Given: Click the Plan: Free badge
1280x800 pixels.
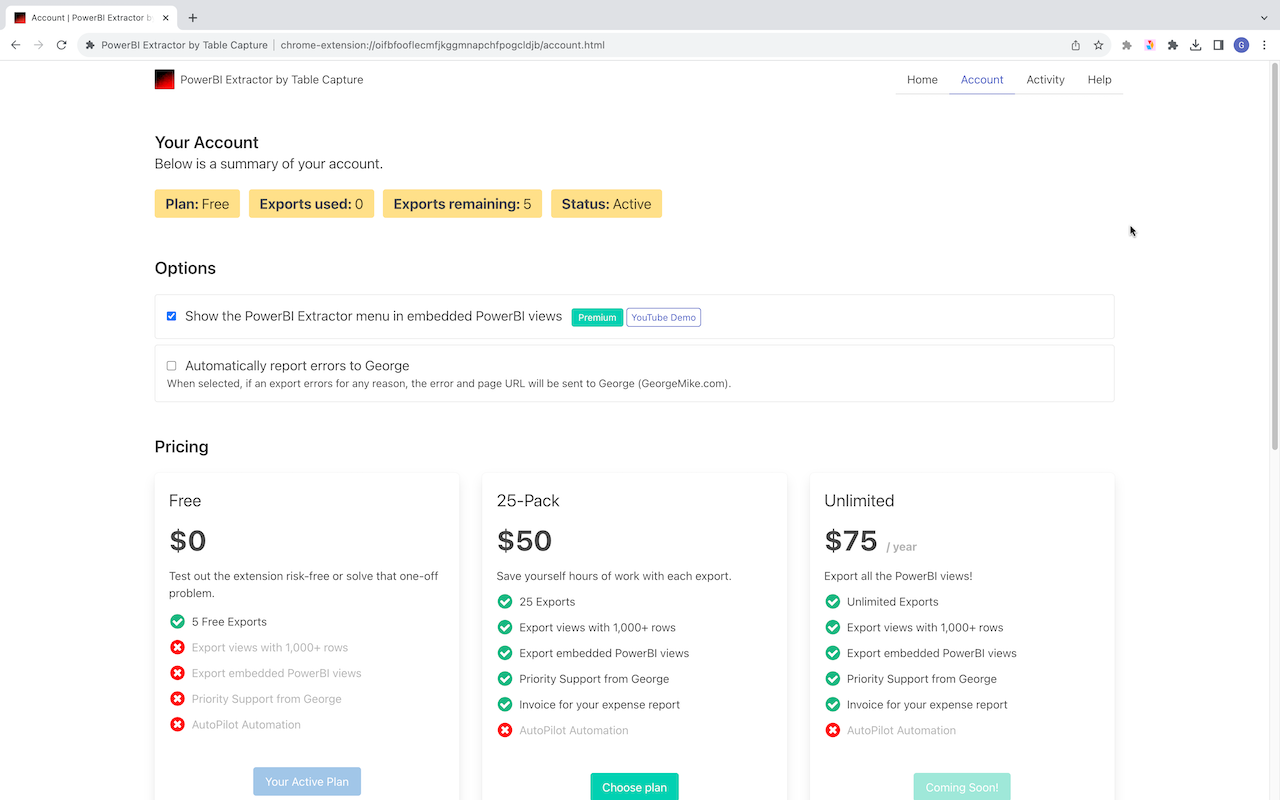Looking at the screenshot, I should (x=197, y=204).
